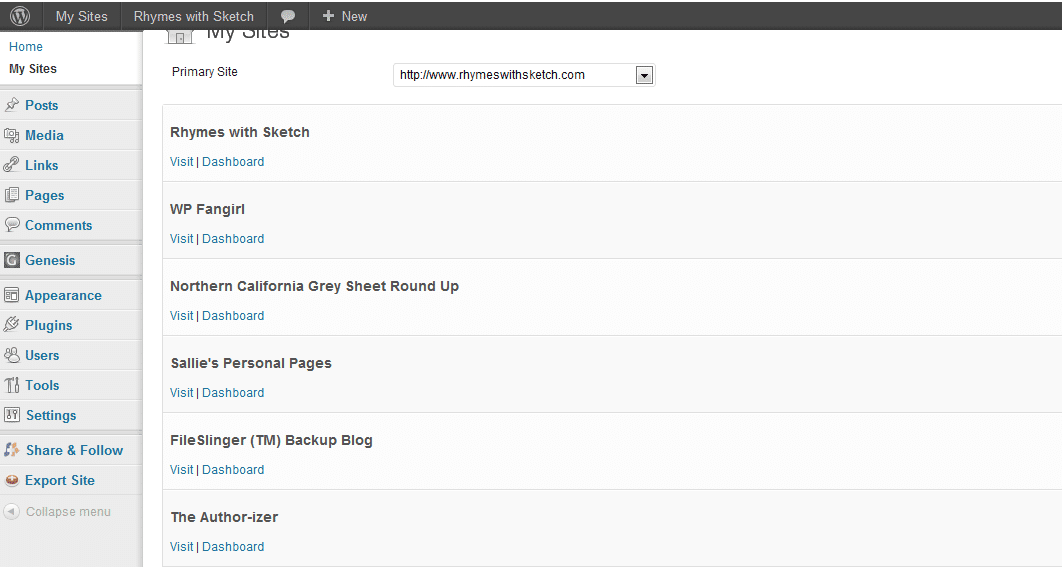The height and width of the screenshot is (567, 1062).
Task: Open the Primary Site dropdown arrow
Action: click(x=644, y=75)
